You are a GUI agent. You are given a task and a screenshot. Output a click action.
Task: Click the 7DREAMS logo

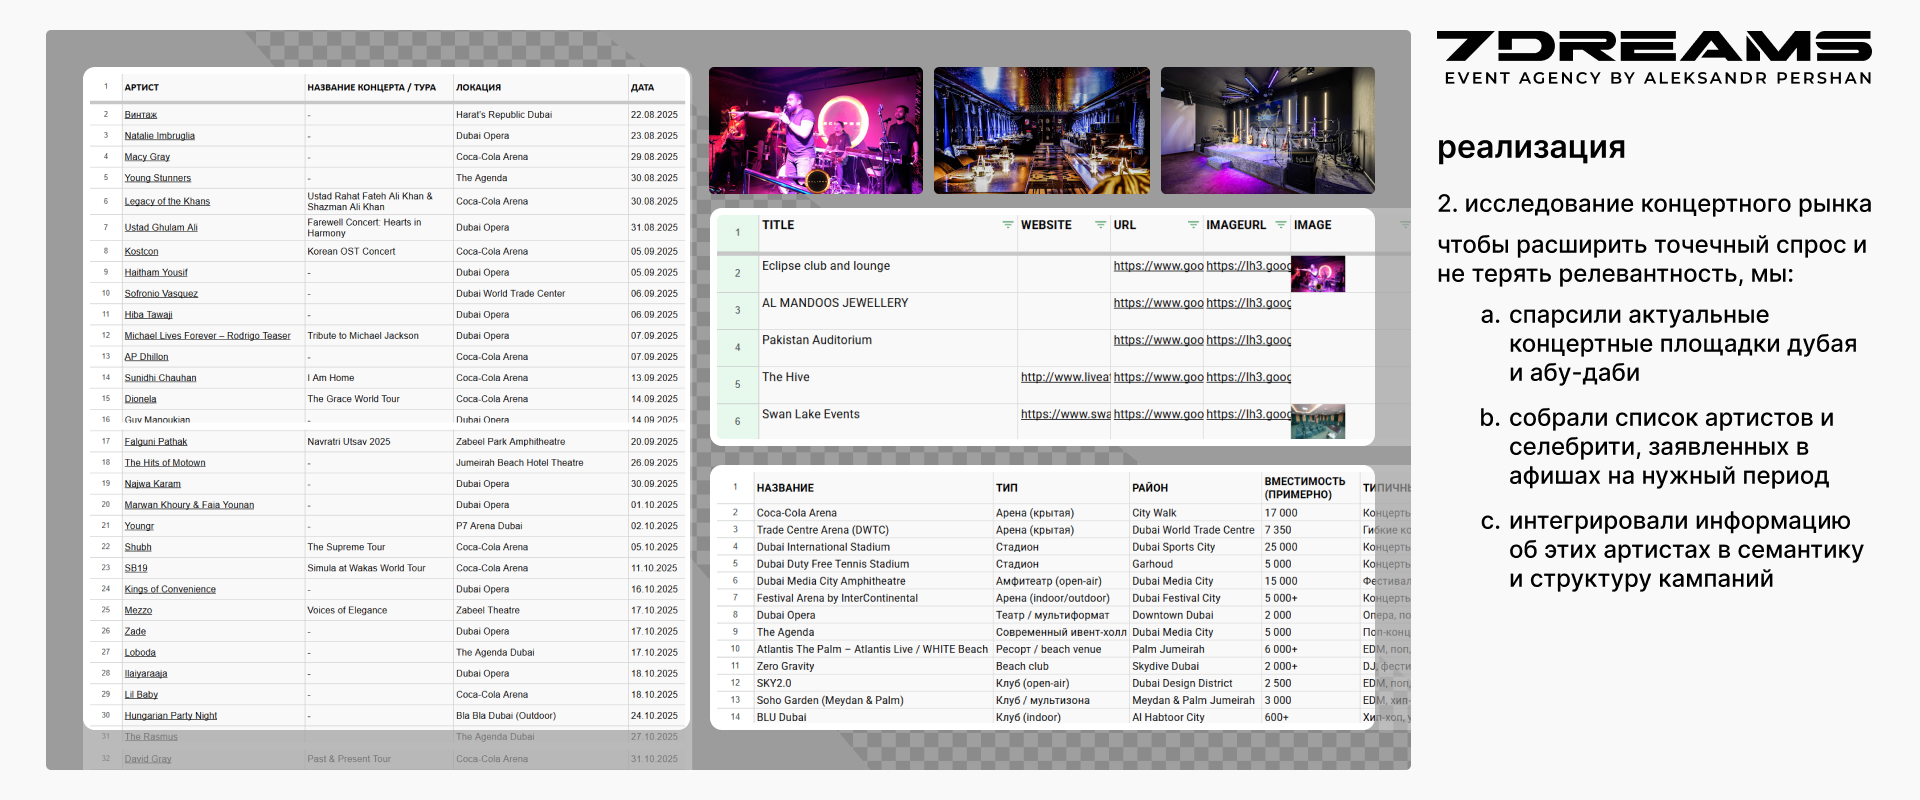click(1654, 58)
